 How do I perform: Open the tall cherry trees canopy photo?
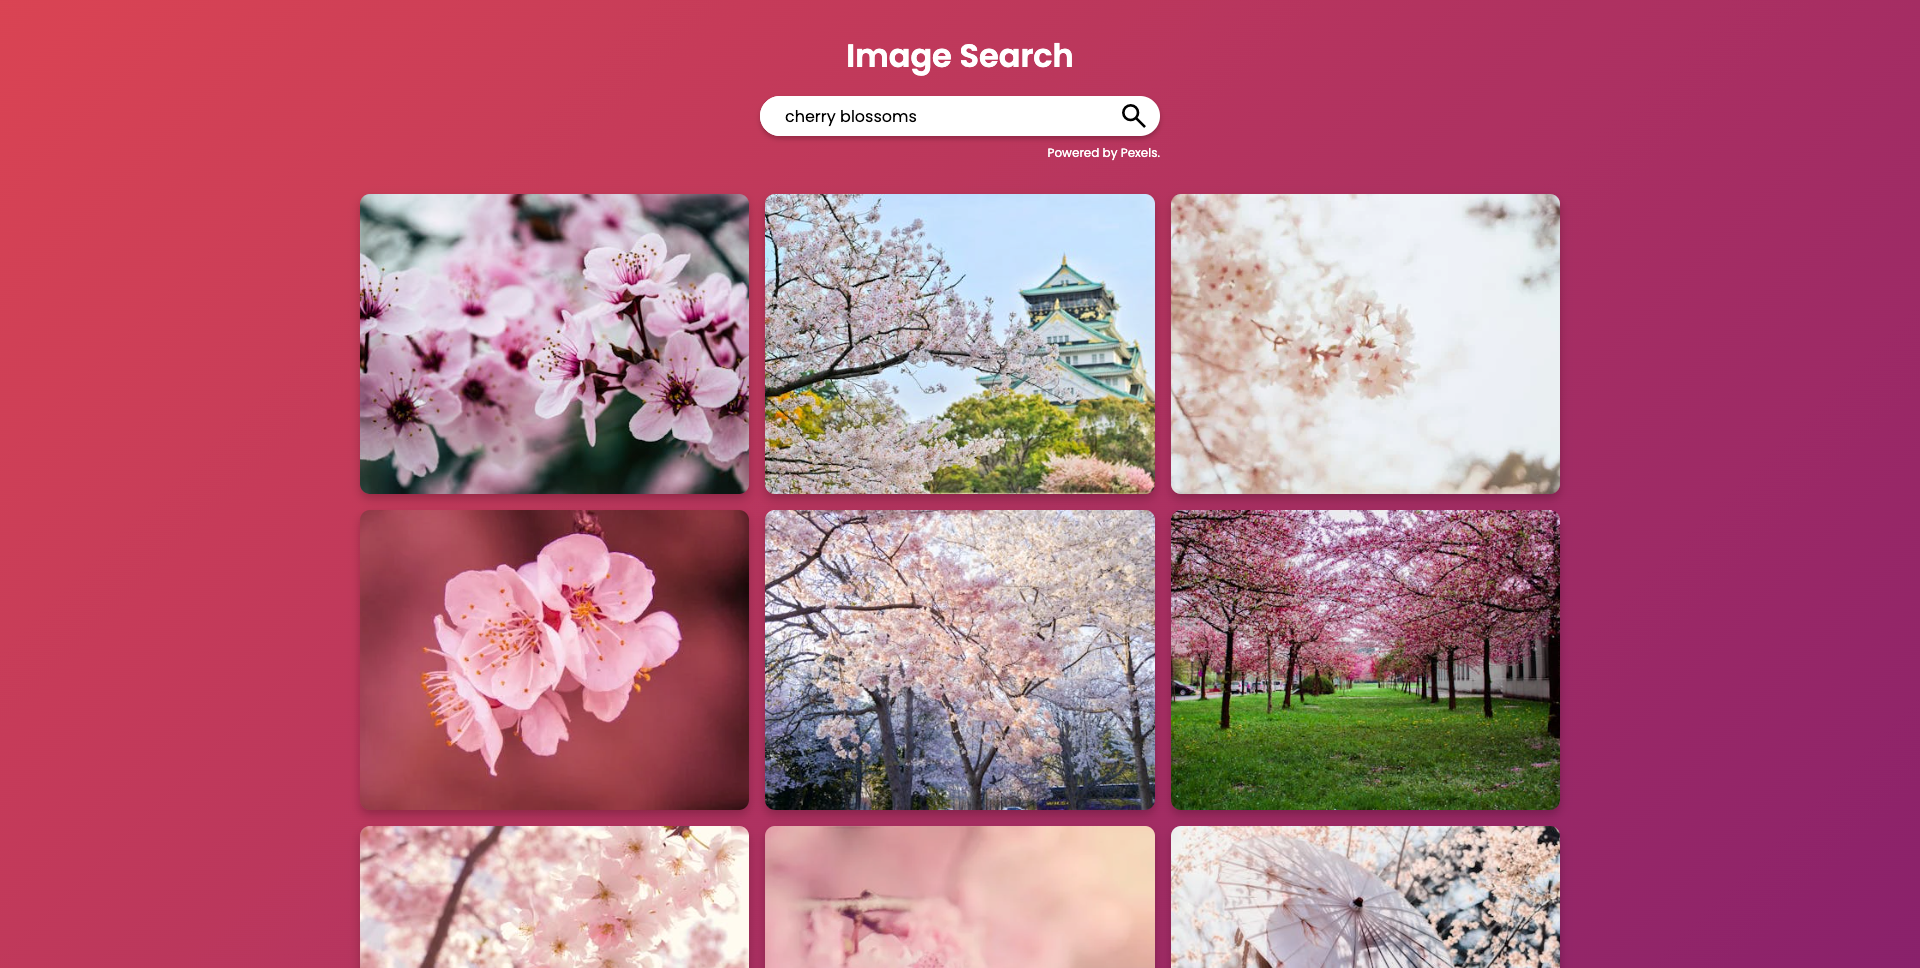point(960,660)
